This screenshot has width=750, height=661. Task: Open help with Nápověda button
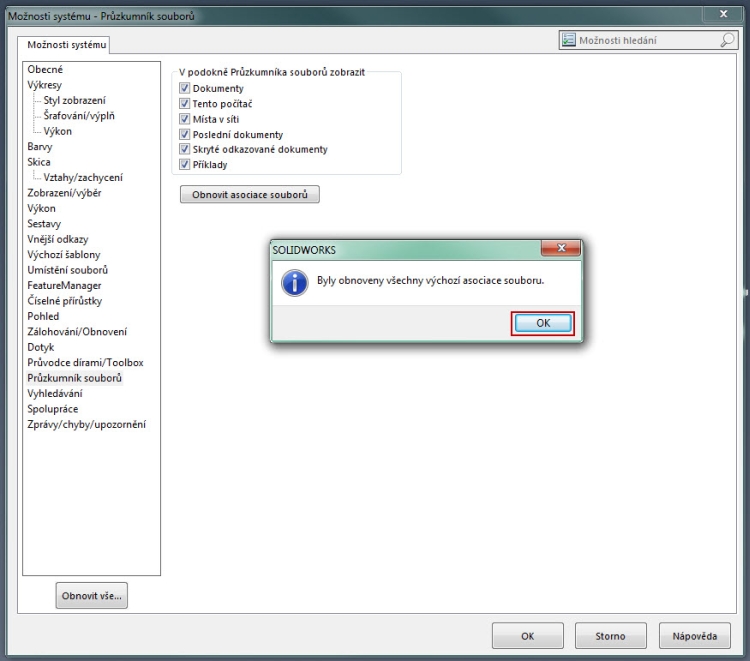pyautogui.click(x=695, y=636)
